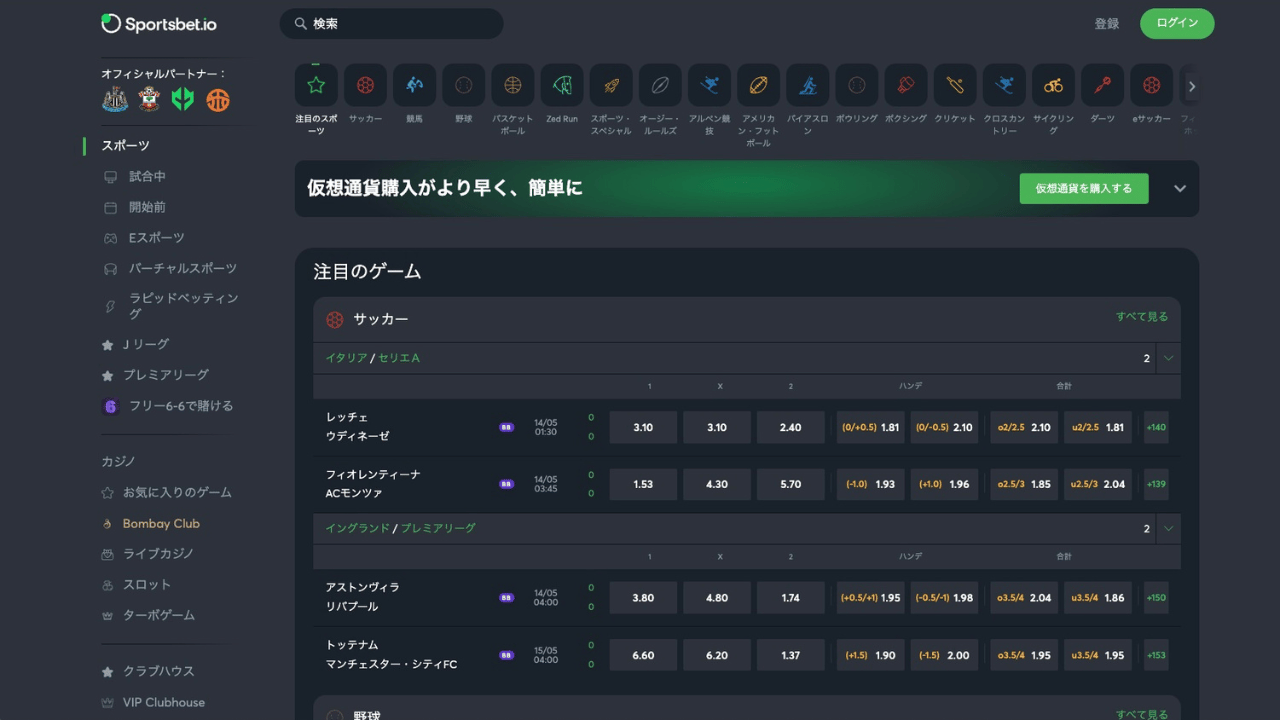
Task: Open Bombay Club casino link
Action: 161,523
